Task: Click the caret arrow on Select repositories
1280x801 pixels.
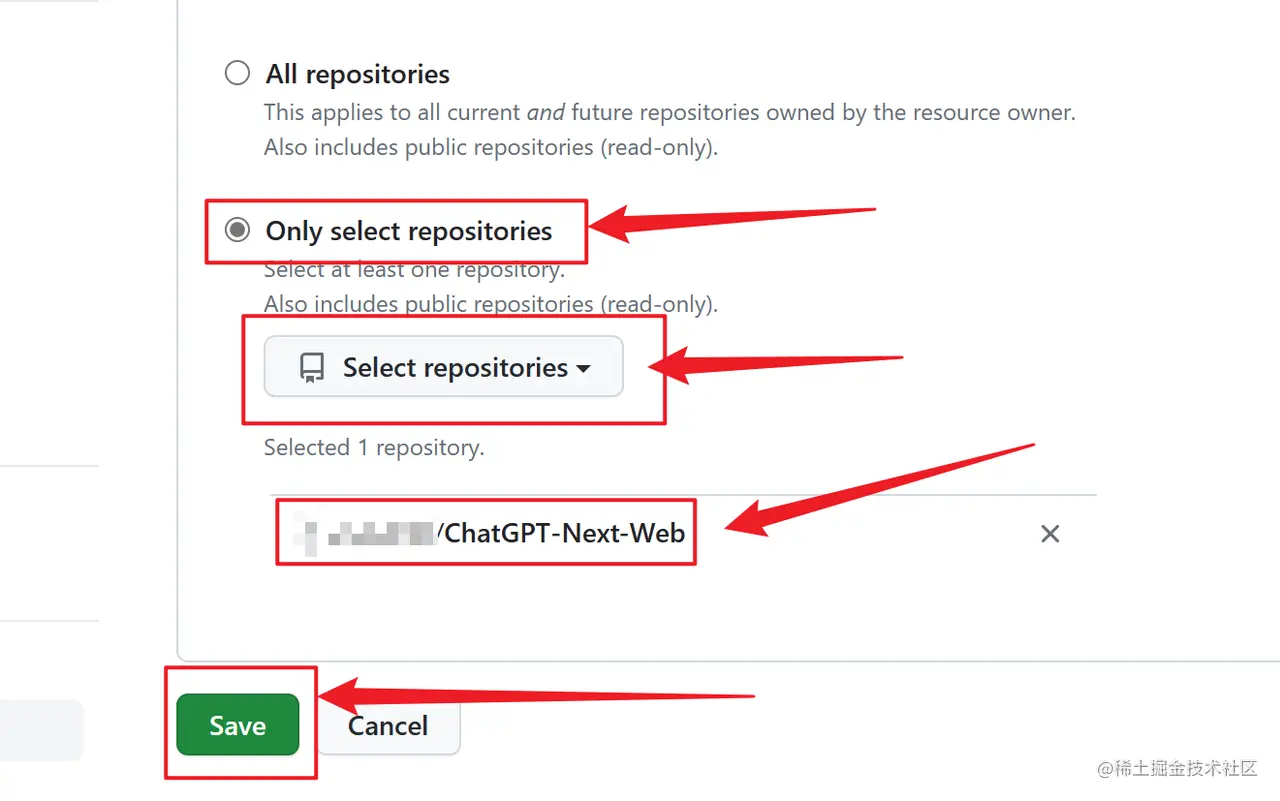Action: (584, 368)
